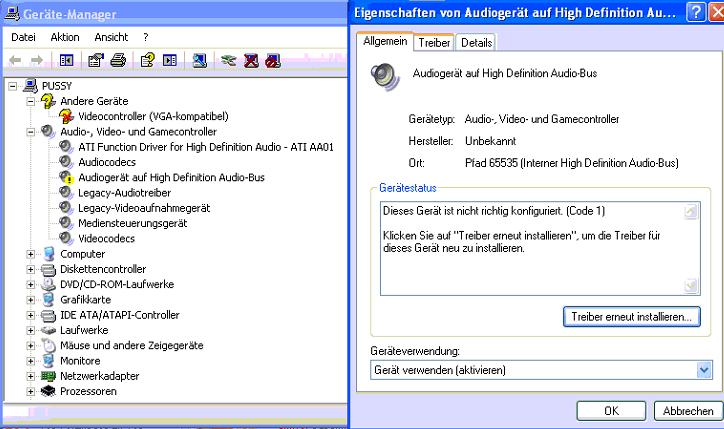Expand the Computer branch
The image size is (724, 429).
pos(30,254)
